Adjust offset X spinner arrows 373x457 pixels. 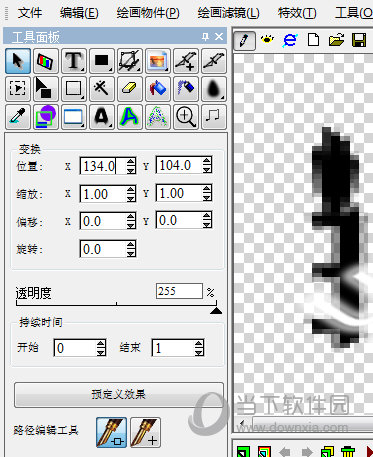(131, 221)
